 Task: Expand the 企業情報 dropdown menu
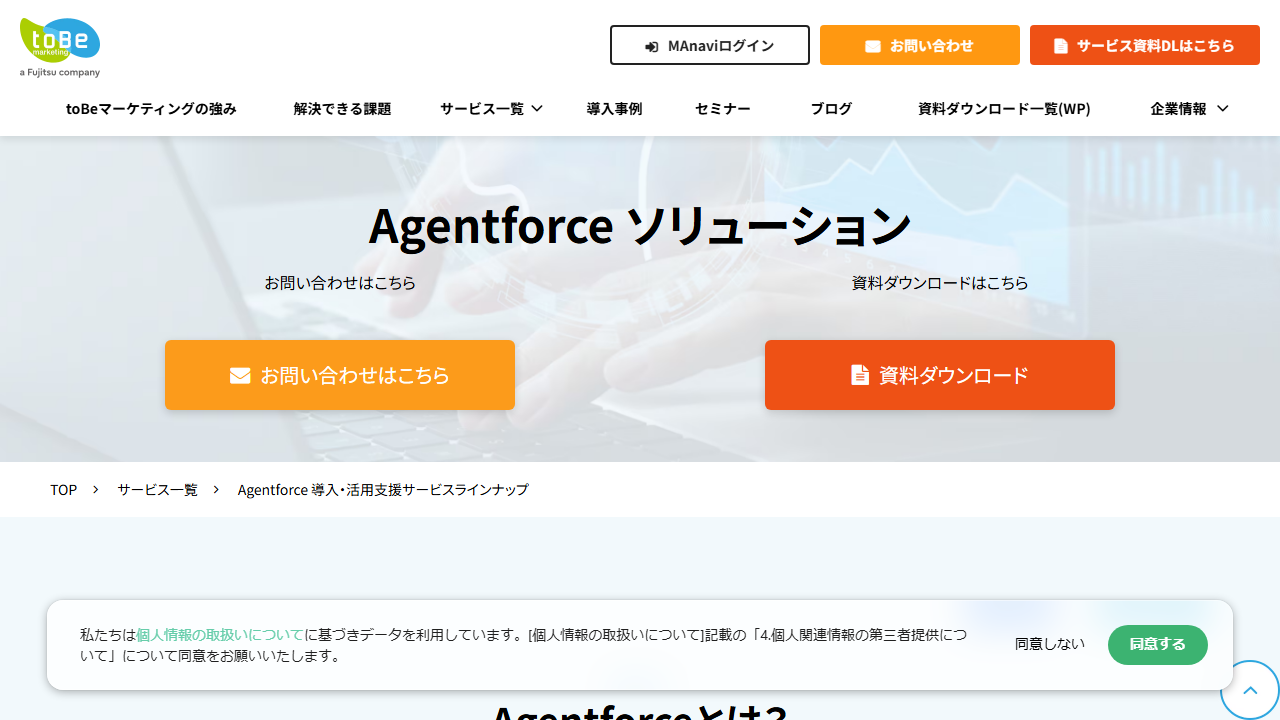[x=1190, y=109]
